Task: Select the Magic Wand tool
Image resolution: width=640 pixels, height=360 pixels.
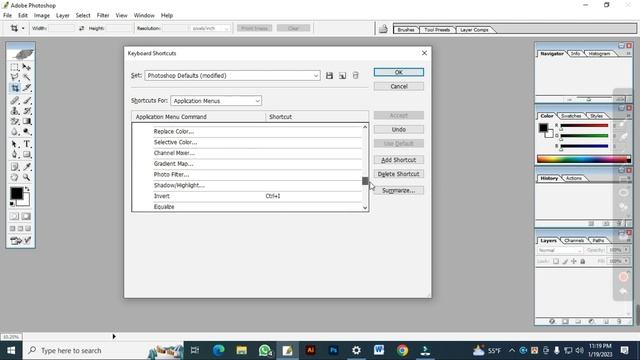Action: (27, 77)
